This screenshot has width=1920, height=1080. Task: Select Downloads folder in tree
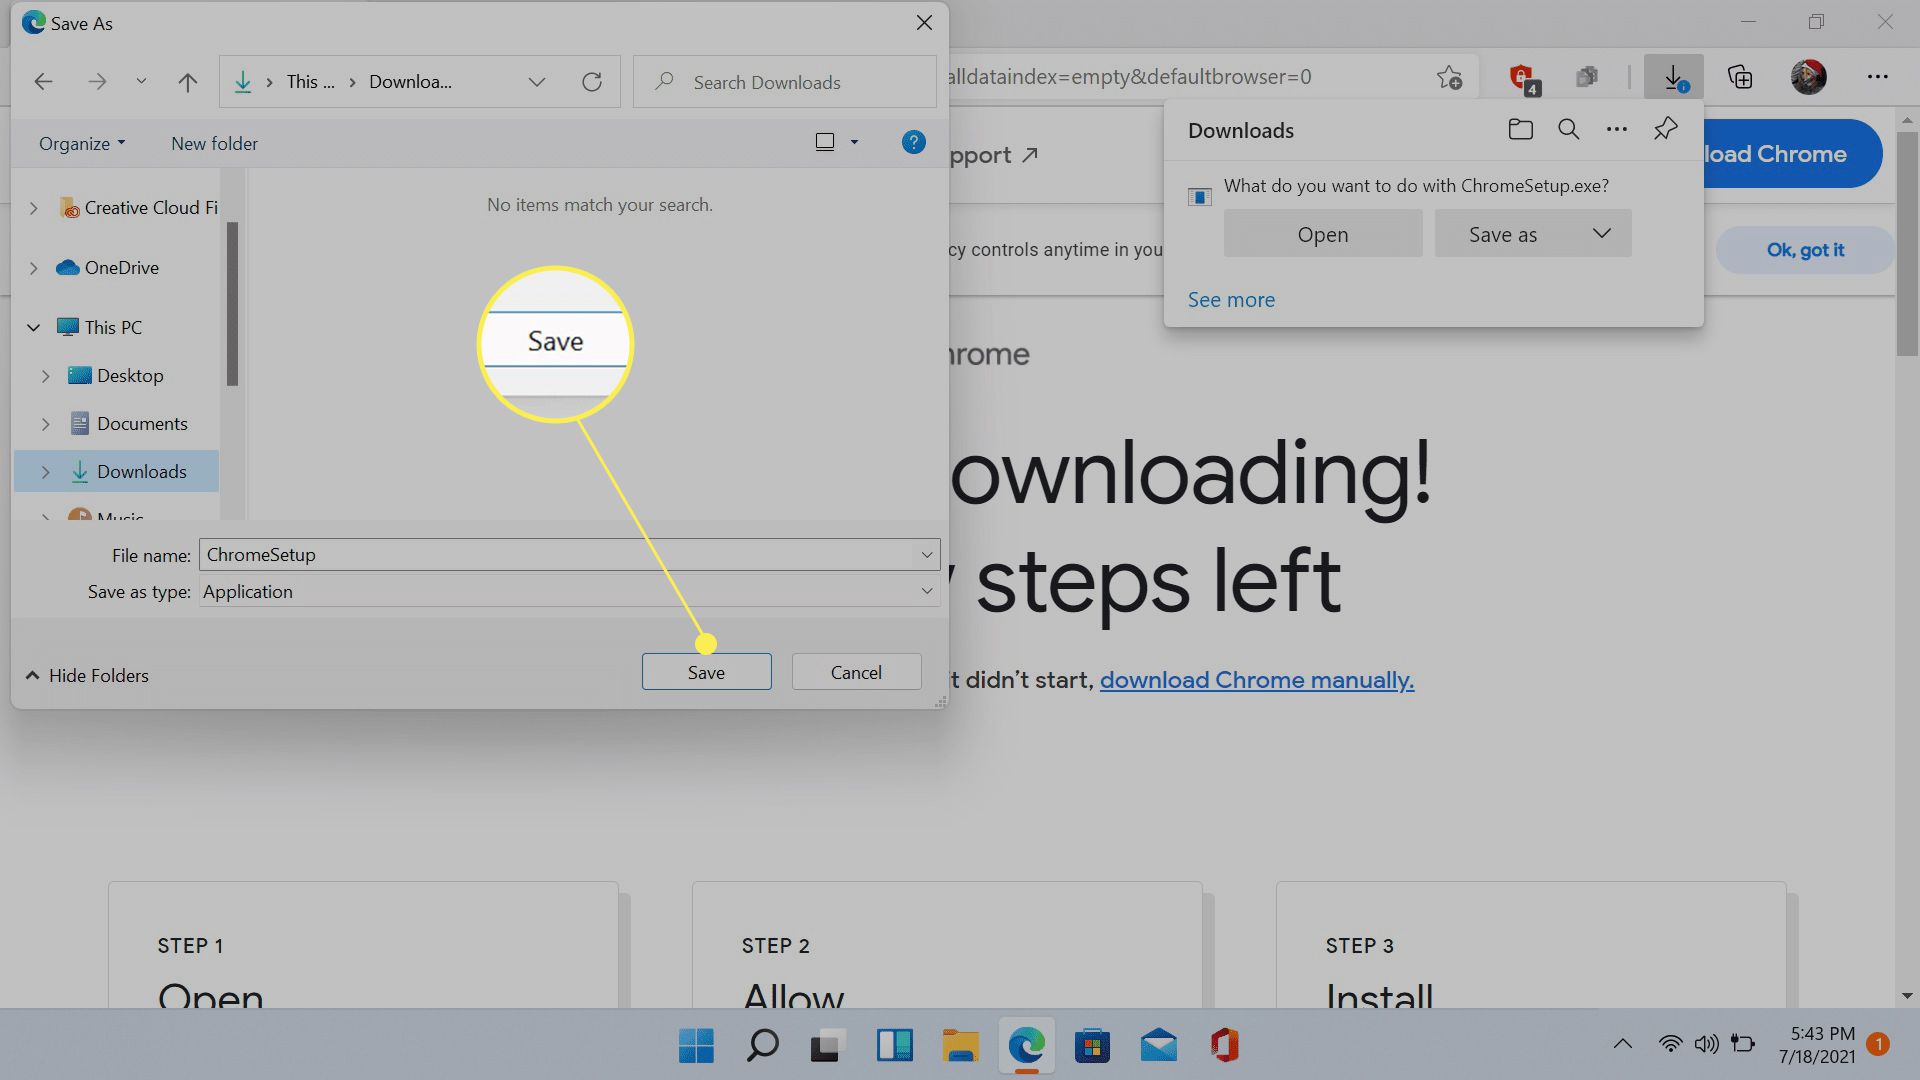[128, 472]
